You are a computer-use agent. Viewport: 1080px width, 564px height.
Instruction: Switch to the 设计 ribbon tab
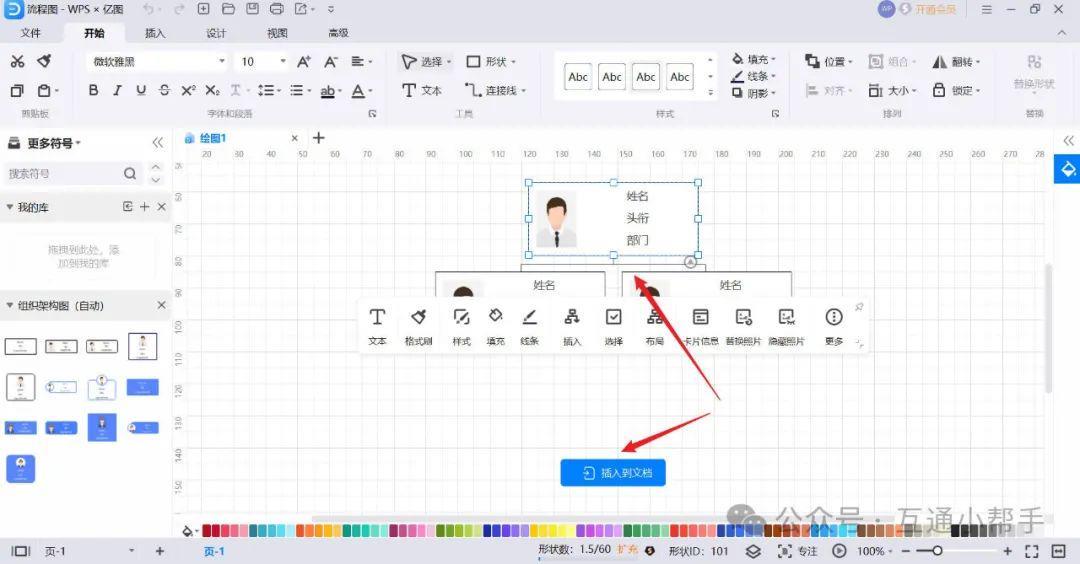point(216,33)
